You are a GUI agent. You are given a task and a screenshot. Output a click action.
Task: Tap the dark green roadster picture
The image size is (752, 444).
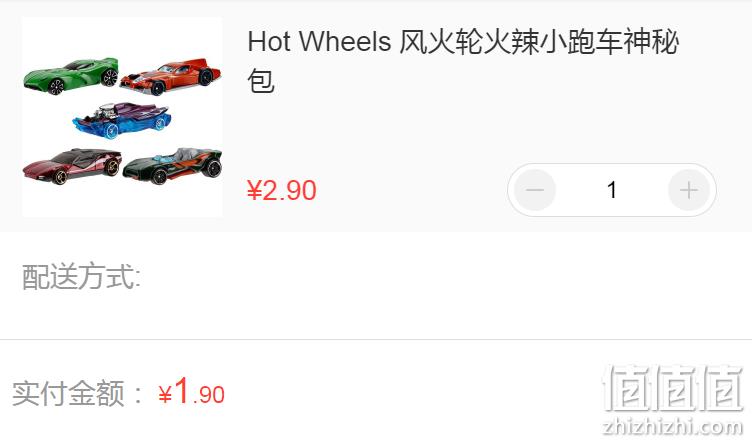click(x=173, y=166)
